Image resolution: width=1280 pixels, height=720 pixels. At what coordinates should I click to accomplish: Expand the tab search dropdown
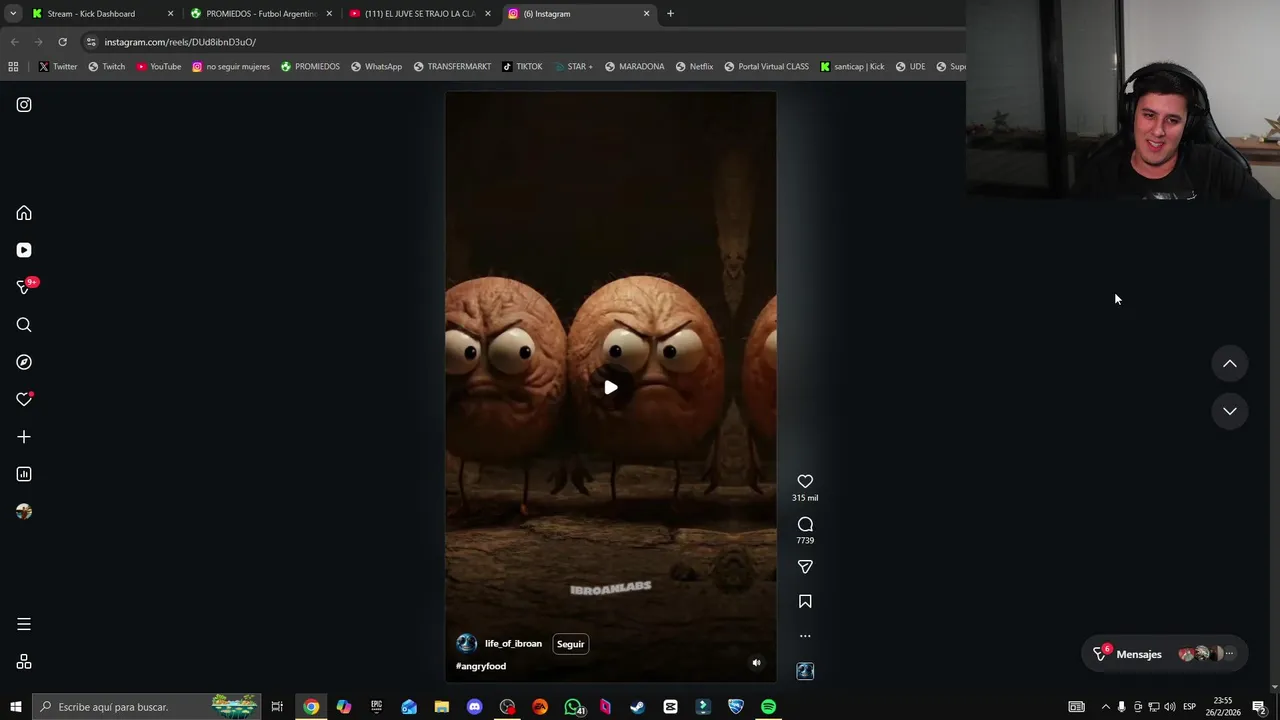tap(13, 14)
